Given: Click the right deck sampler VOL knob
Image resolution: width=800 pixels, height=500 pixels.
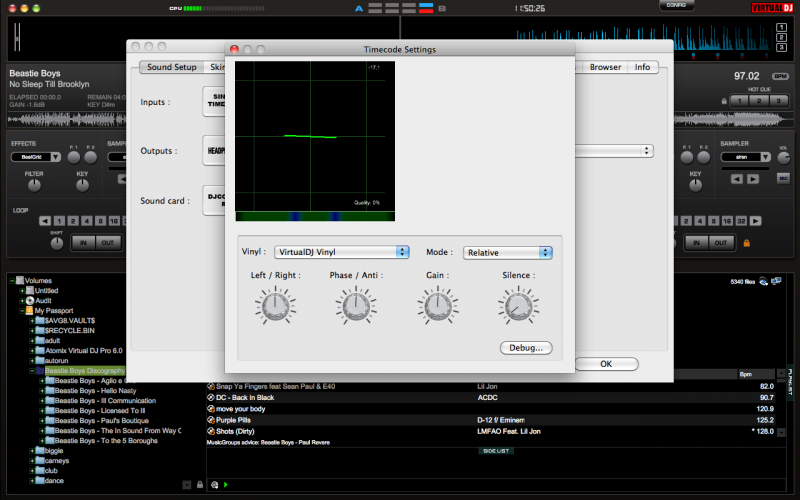Looking at the screenshot, I should point(784,158).
